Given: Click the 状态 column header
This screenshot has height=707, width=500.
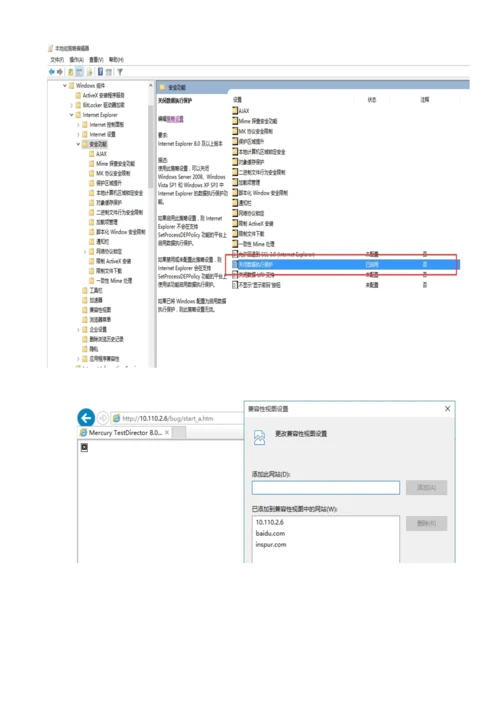Looking at the screenshot, I should (372, 100).
